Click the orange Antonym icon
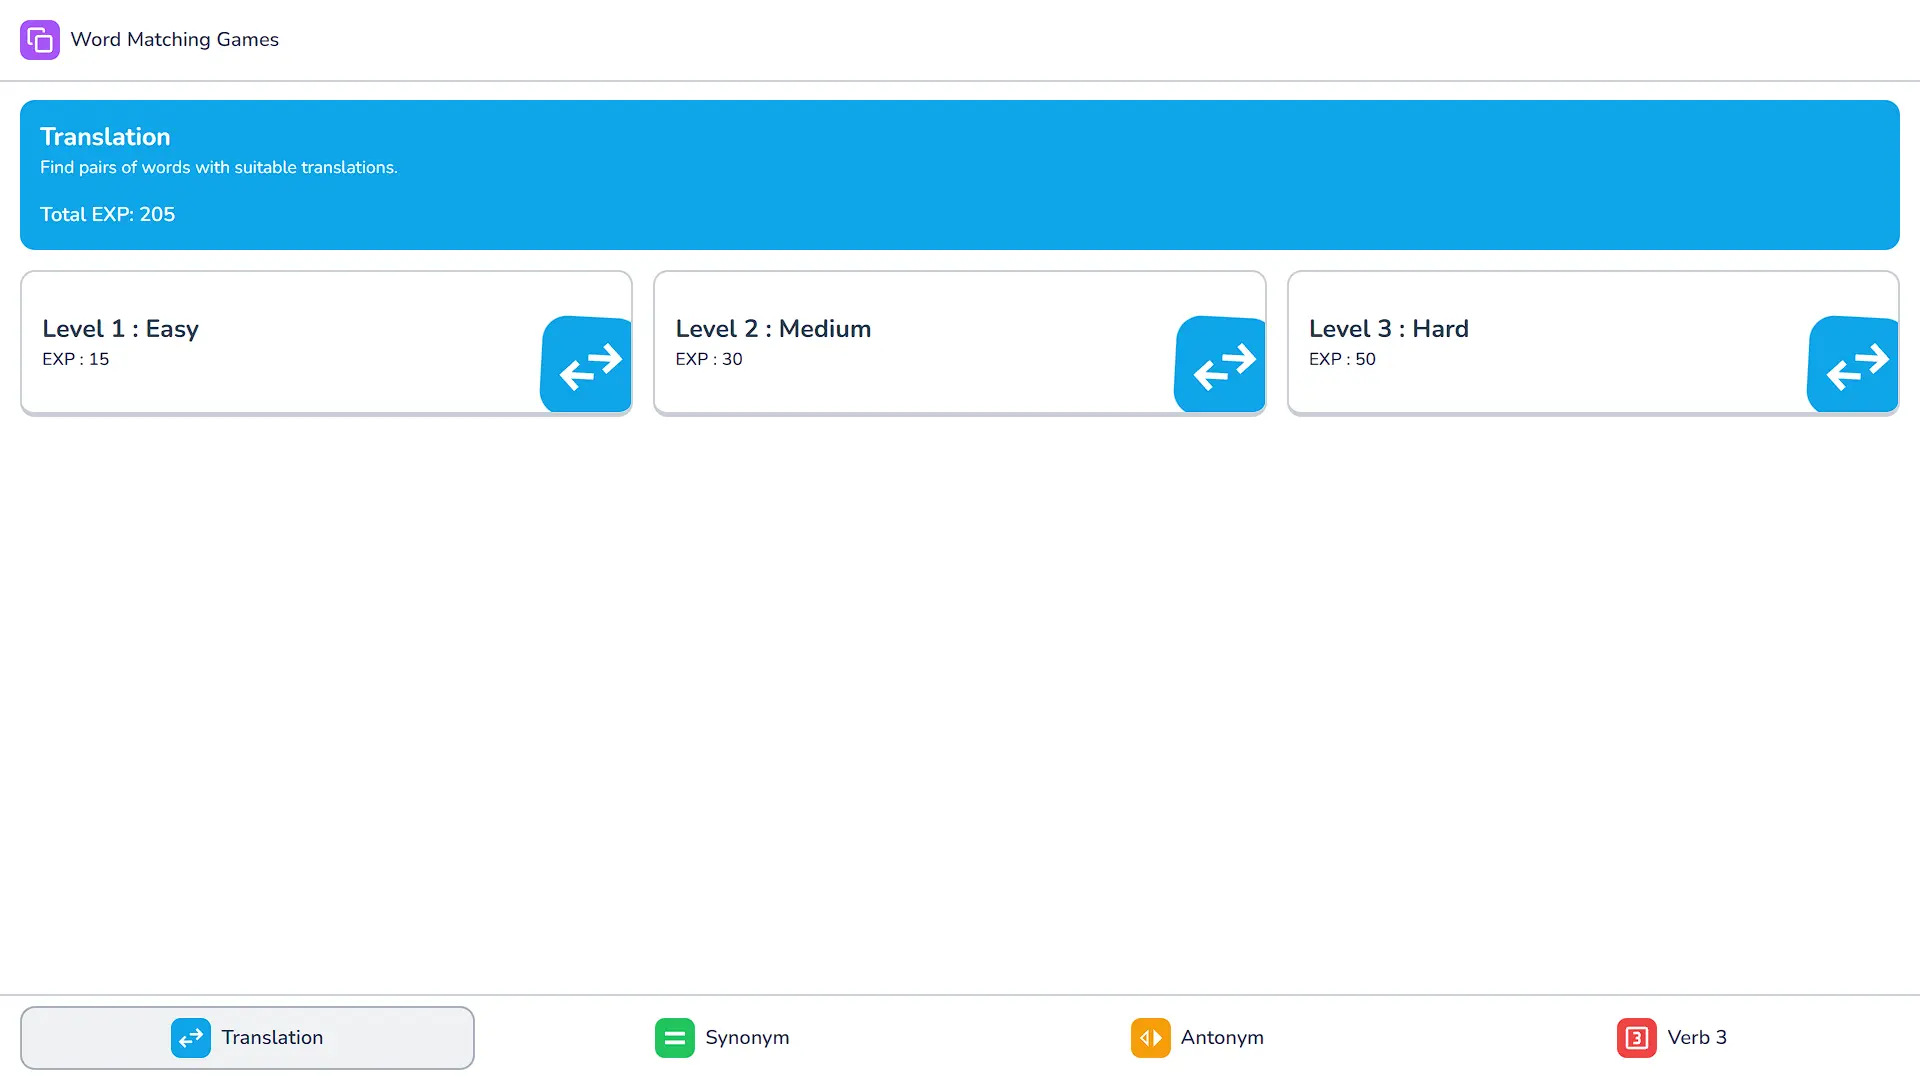Viewport: 1920px width, 1080px height. point(1150,1038)
